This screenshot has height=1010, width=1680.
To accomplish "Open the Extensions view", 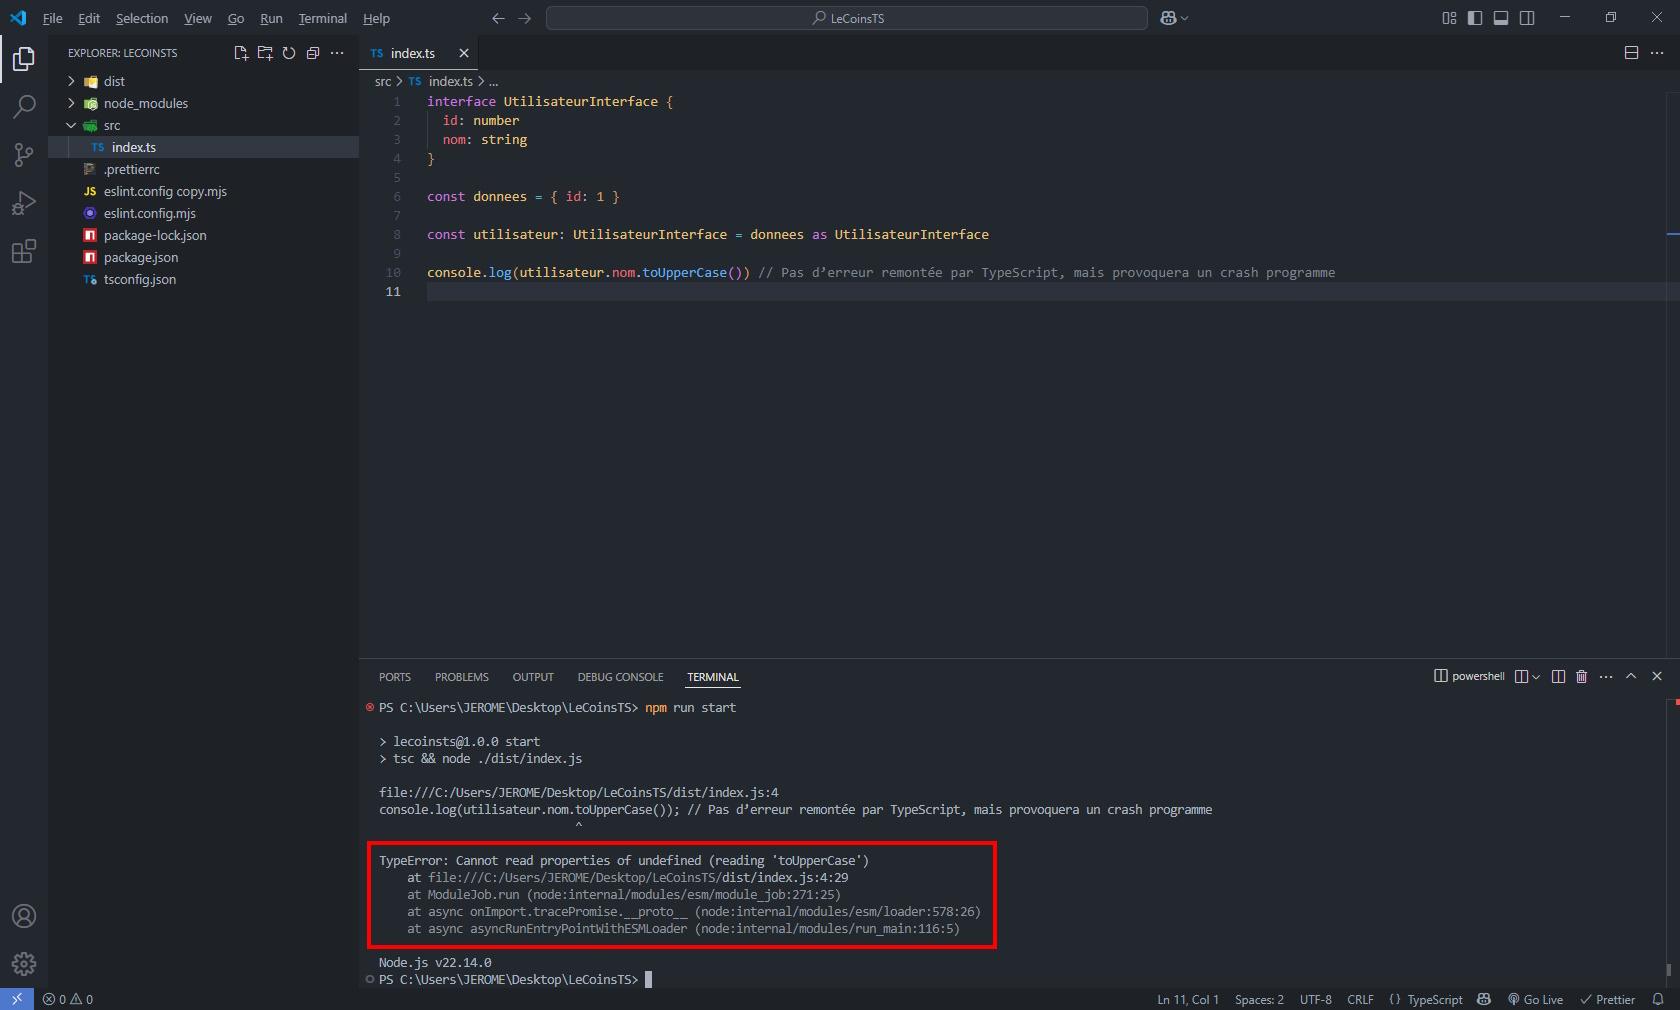I will pos(24,251).
